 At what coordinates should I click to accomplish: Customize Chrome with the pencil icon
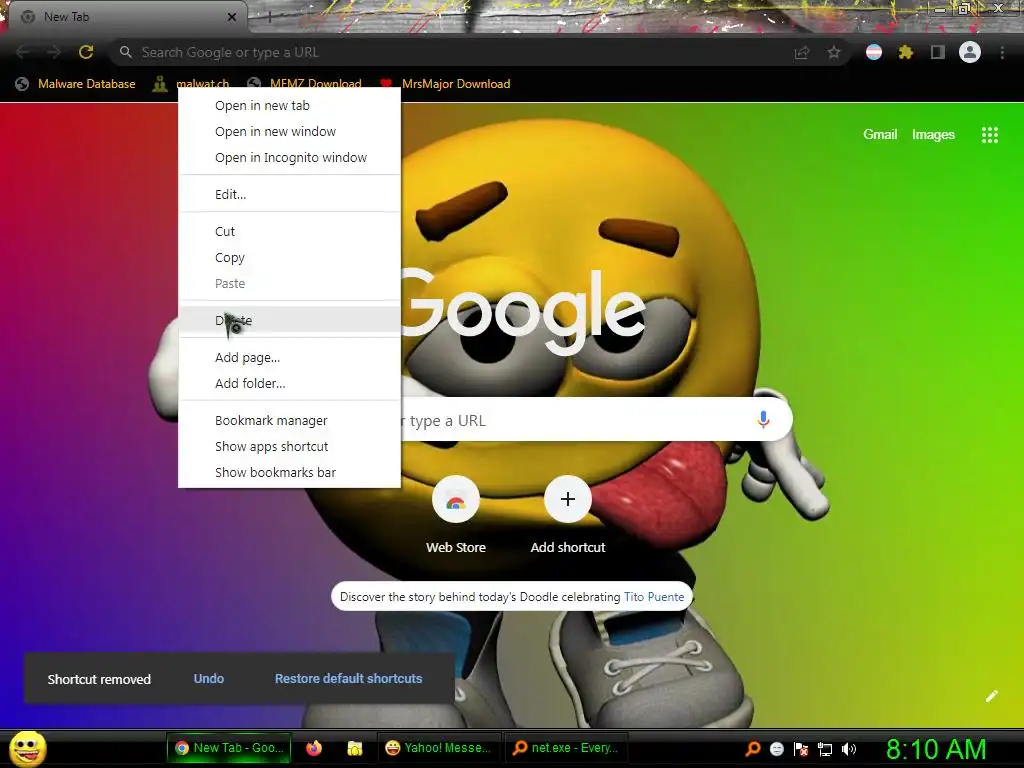[991, 696]
